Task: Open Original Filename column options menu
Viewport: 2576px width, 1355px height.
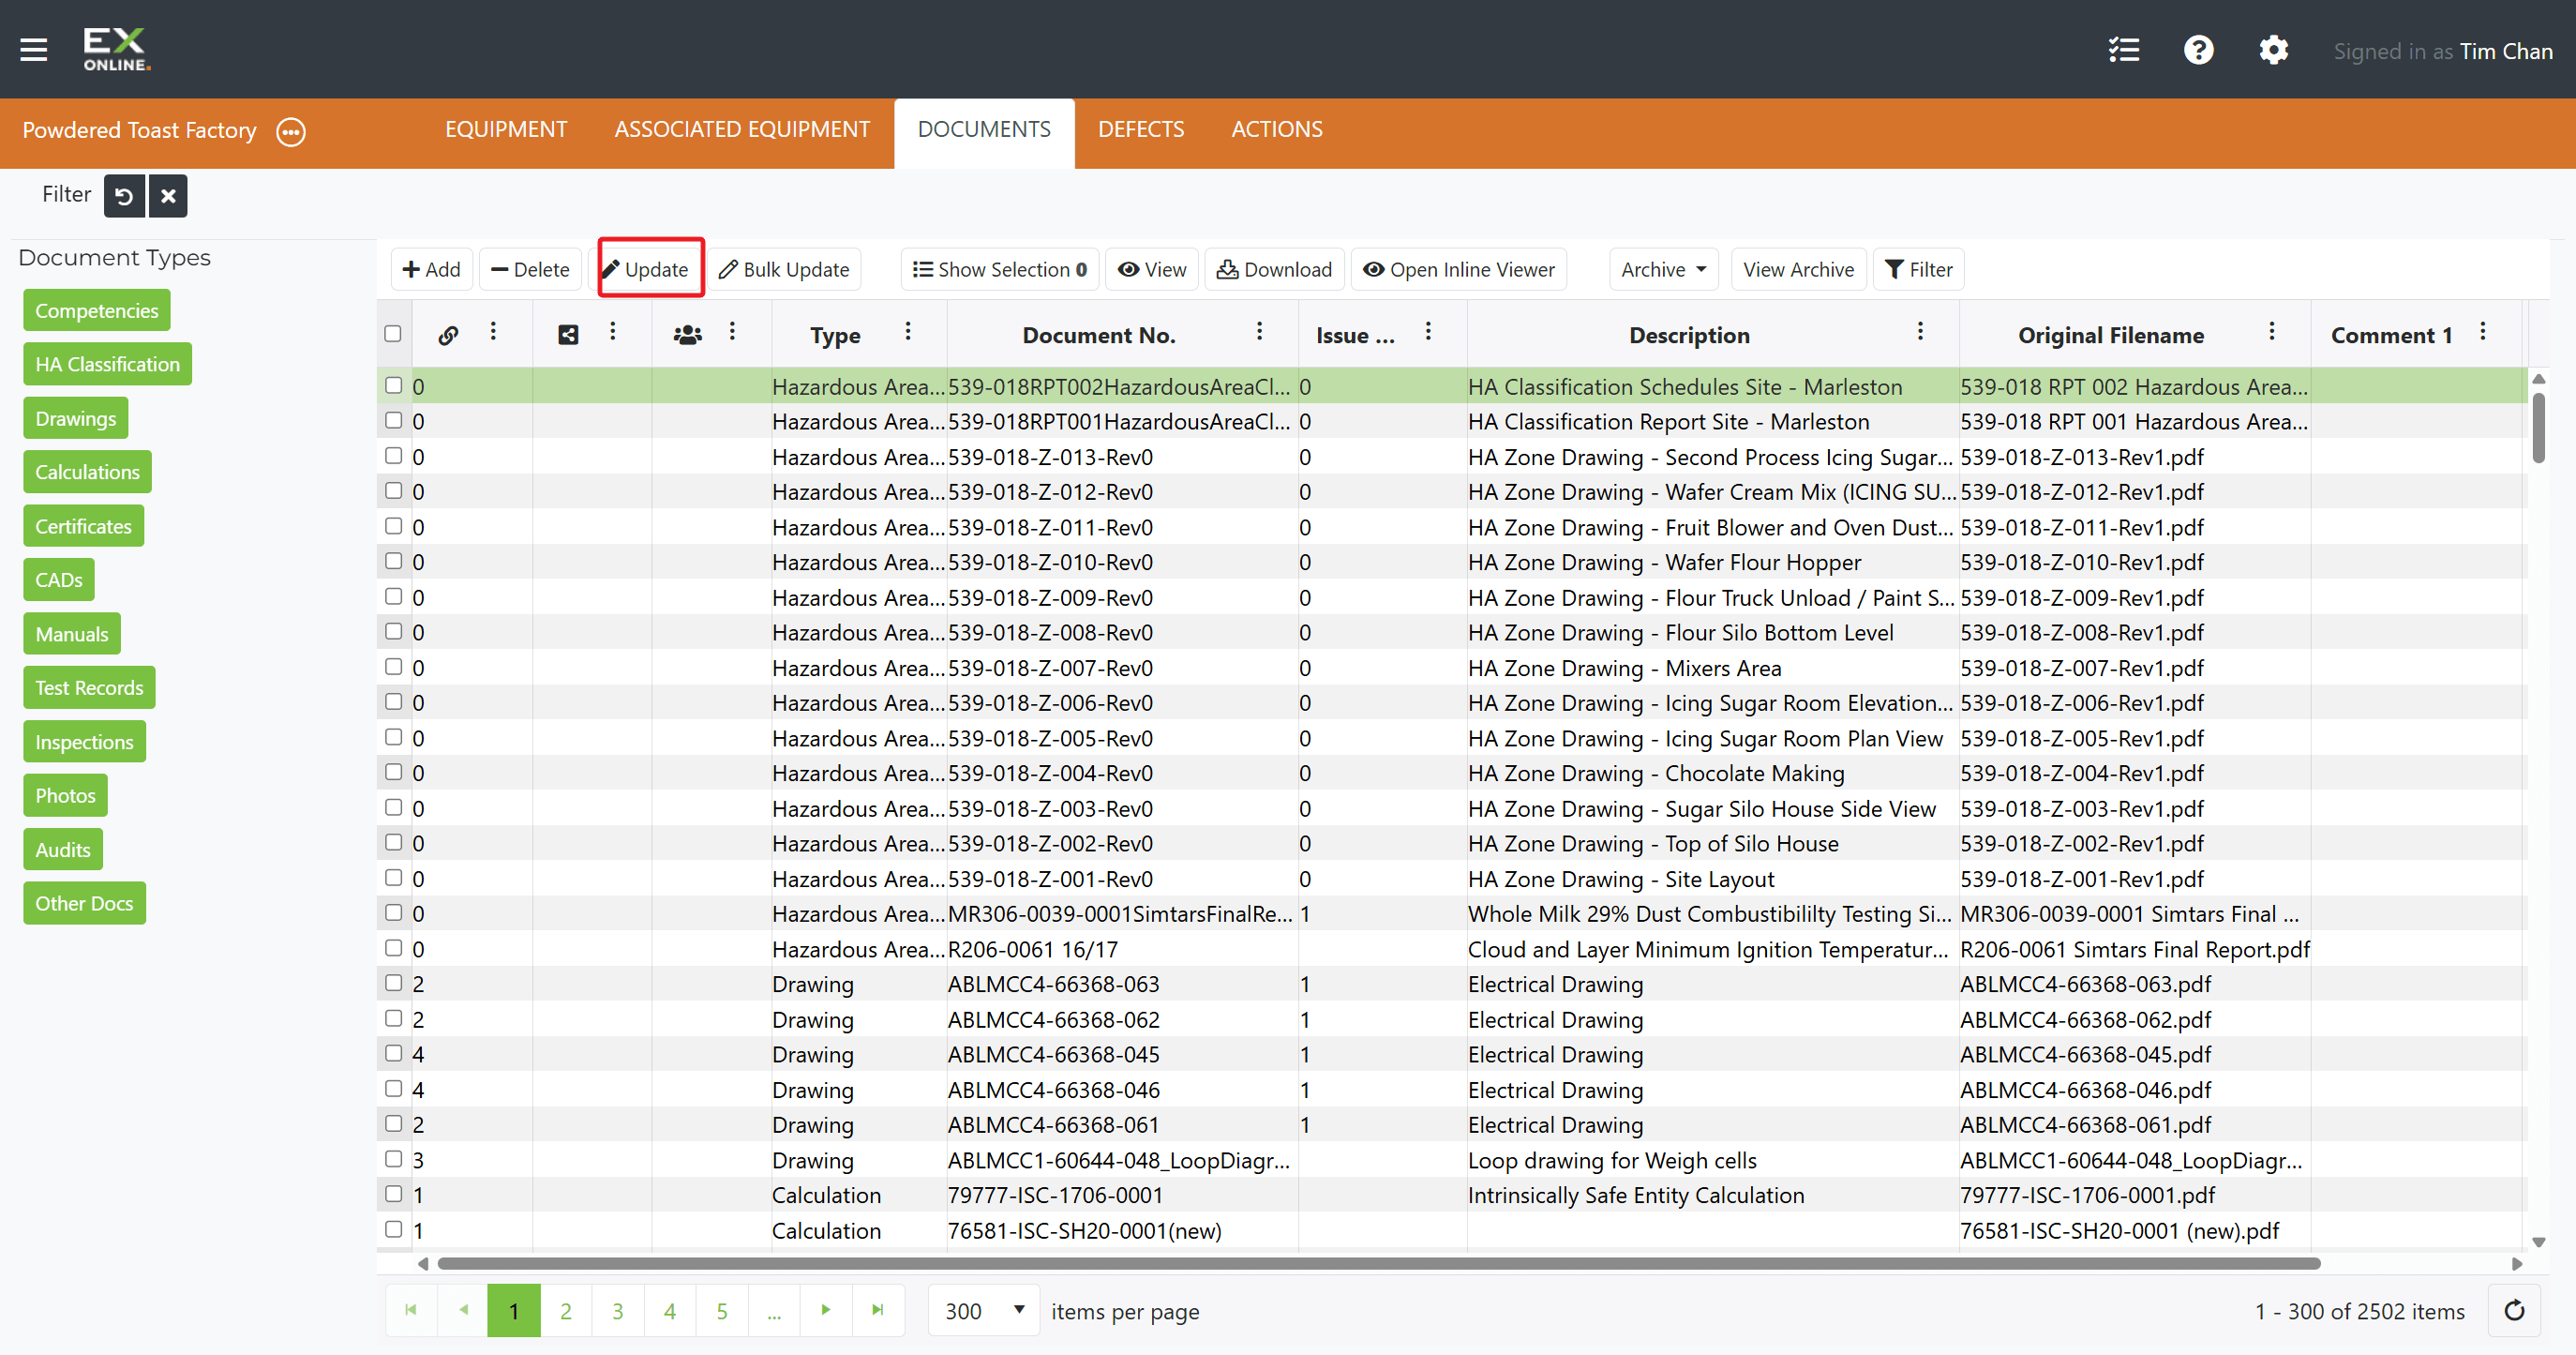Action: [2272, 332]
